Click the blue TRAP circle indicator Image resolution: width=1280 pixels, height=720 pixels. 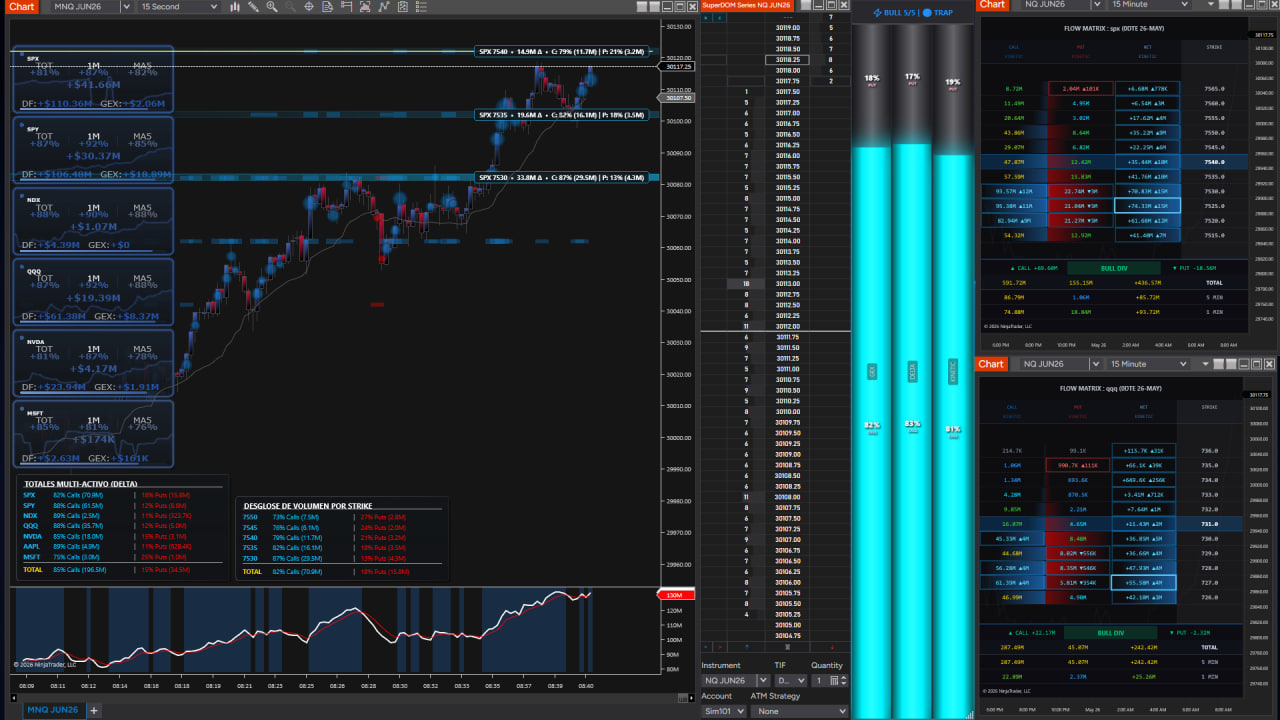(x=927, y=13)
